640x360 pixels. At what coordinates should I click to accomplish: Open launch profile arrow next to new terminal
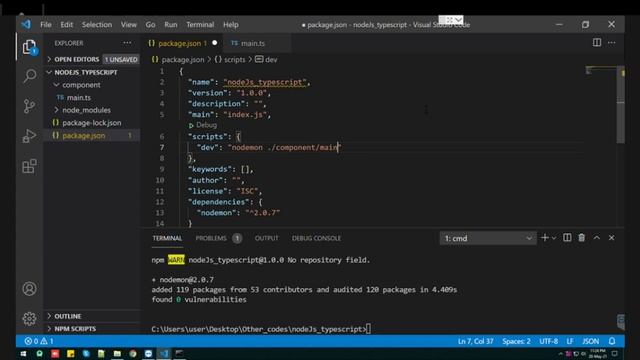pyautogui.click(x=554, y=238)
